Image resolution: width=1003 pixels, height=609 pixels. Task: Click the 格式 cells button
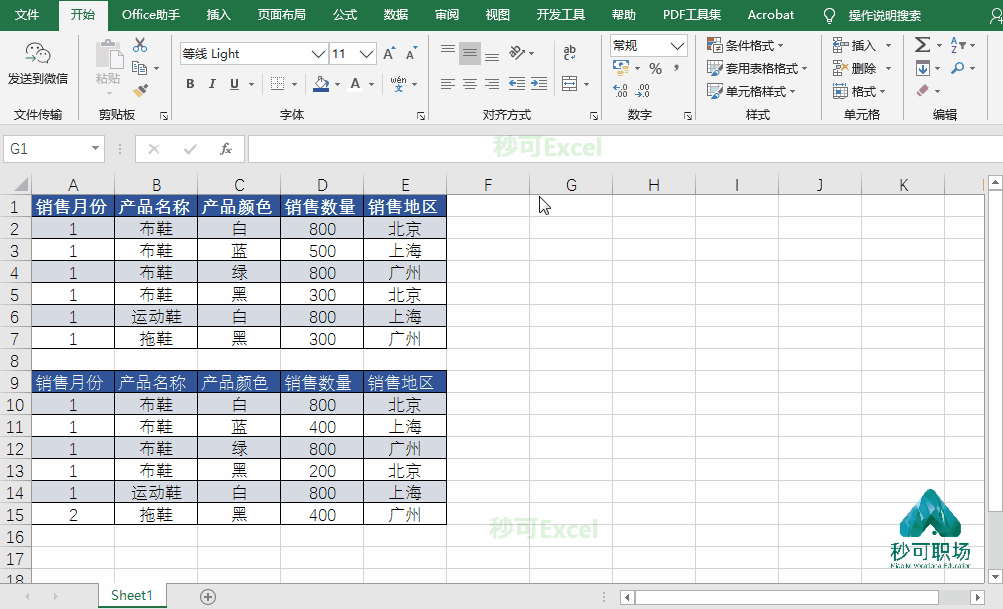pos(860,91)
